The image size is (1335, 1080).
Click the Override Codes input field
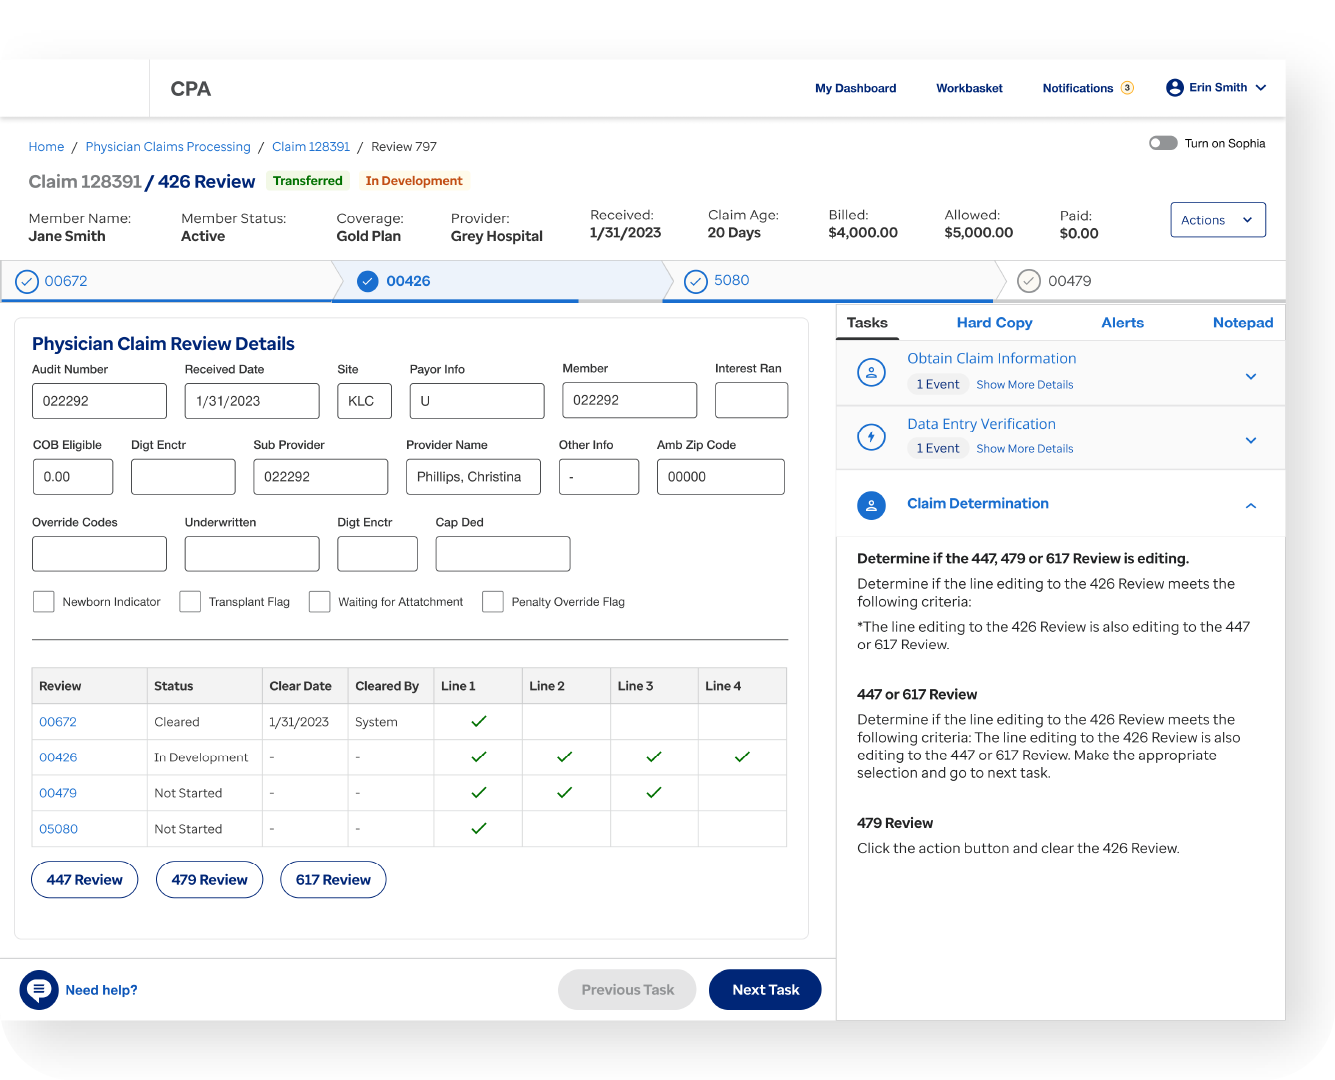click(99, 554)
